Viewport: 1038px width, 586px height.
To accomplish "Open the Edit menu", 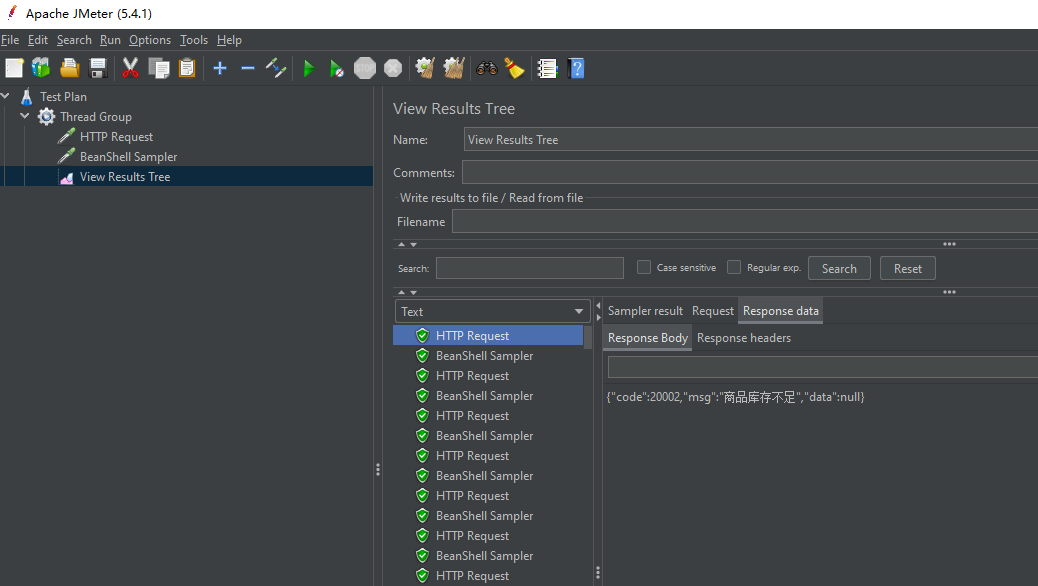I will click(x=38, y=40).
